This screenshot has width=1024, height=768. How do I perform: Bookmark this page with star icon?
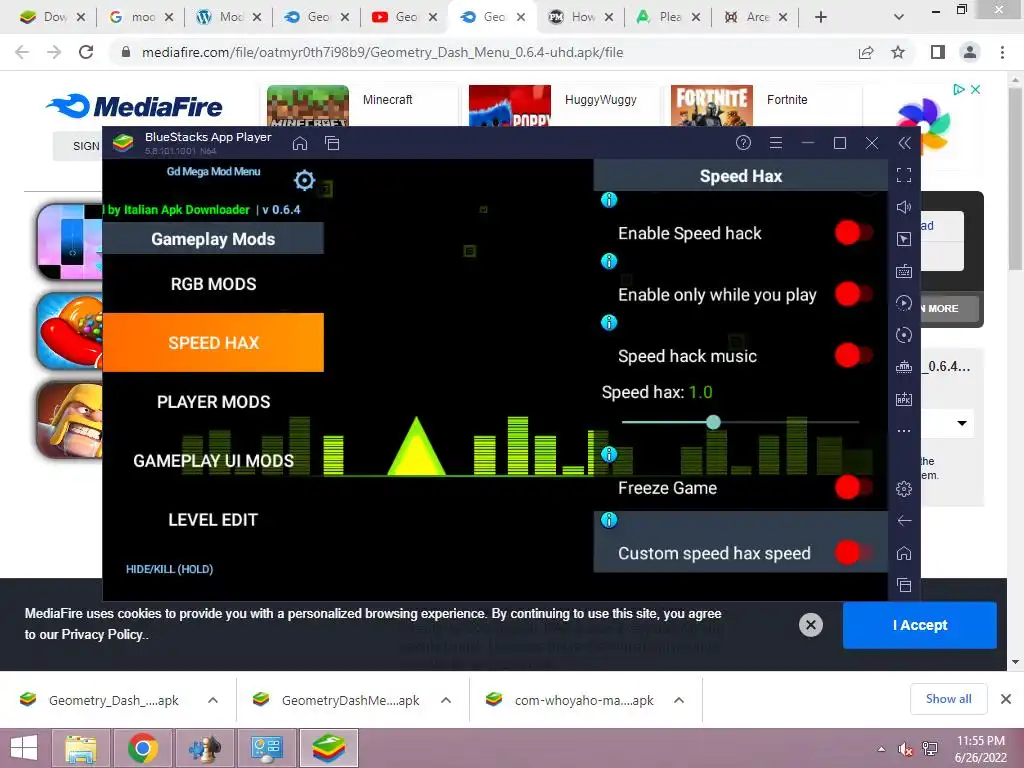pos(899,52)
